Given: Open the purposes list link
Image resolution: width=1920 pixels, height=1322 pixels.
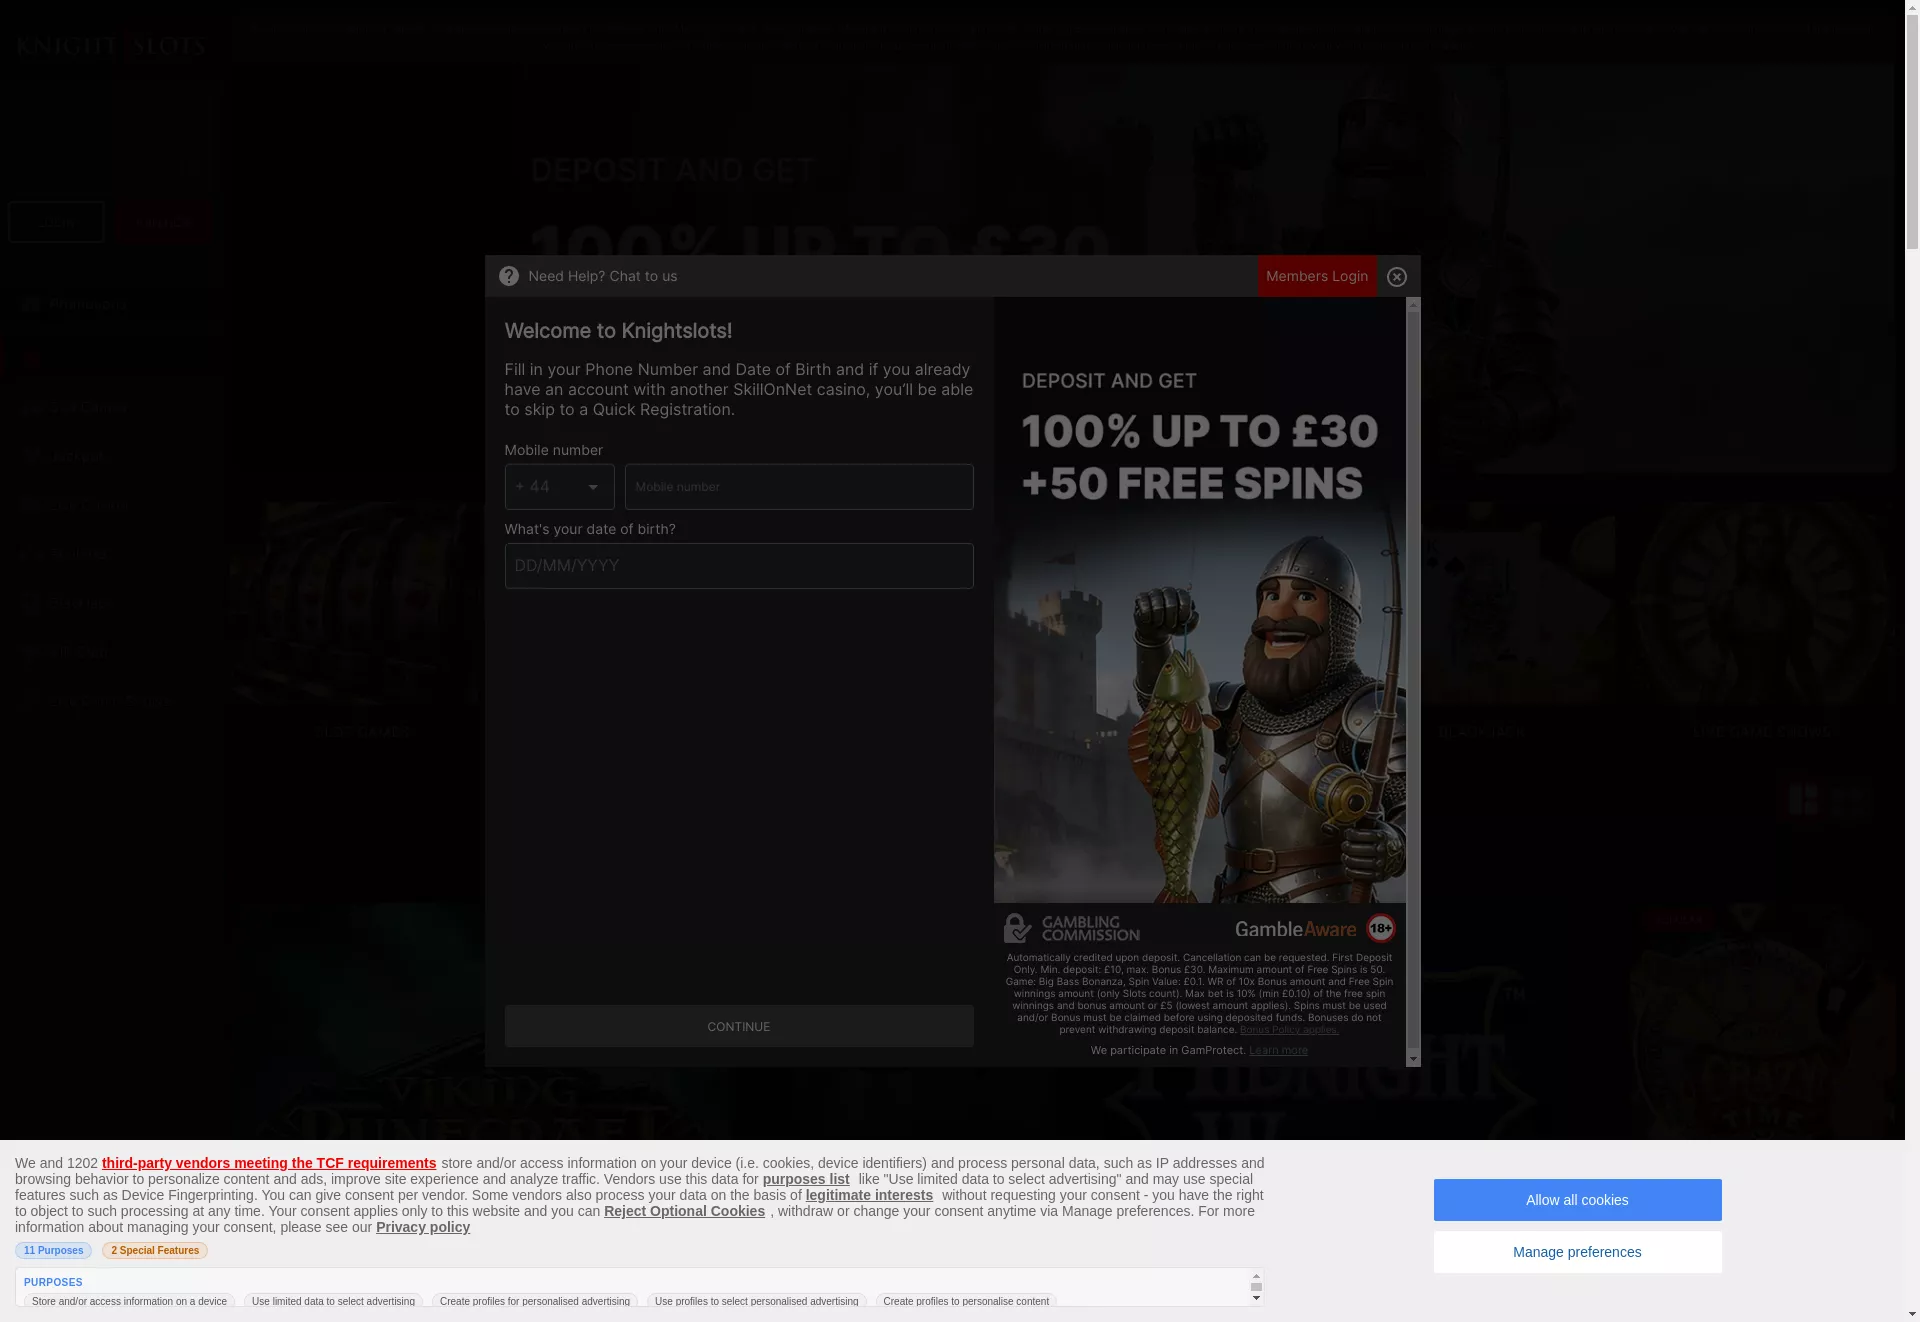Looking at the screenshot, I should (806, 1179).
